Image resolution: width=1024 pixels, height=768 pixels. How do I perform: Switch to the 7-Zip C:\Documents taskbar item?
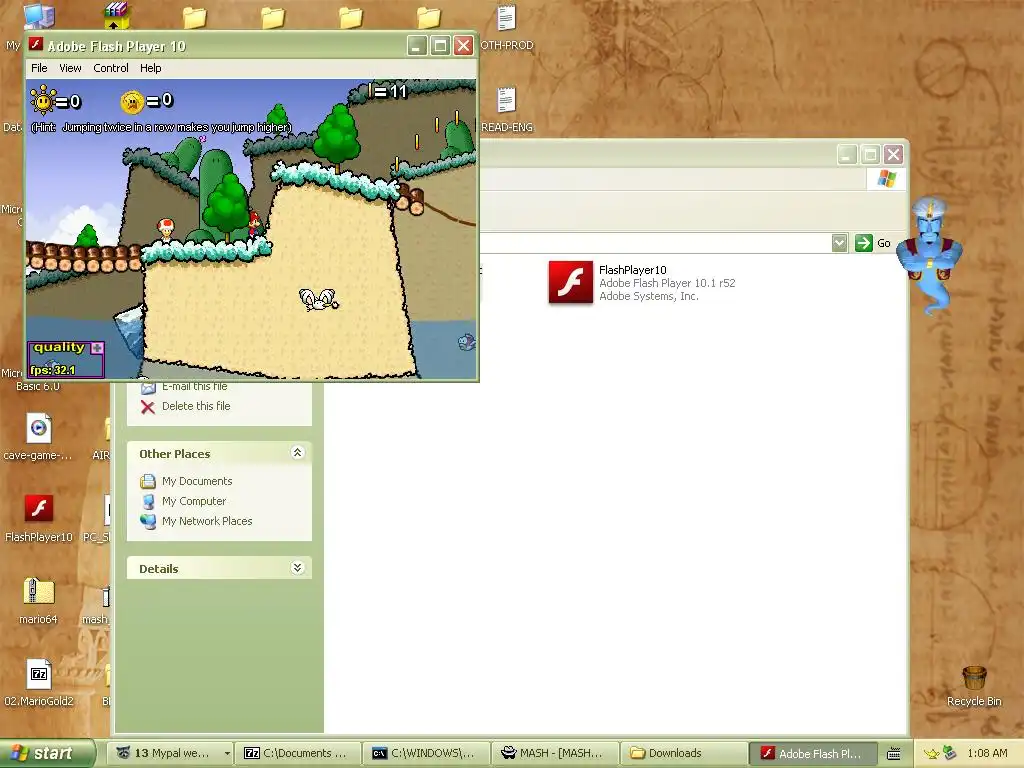click(x=298, y=753)
